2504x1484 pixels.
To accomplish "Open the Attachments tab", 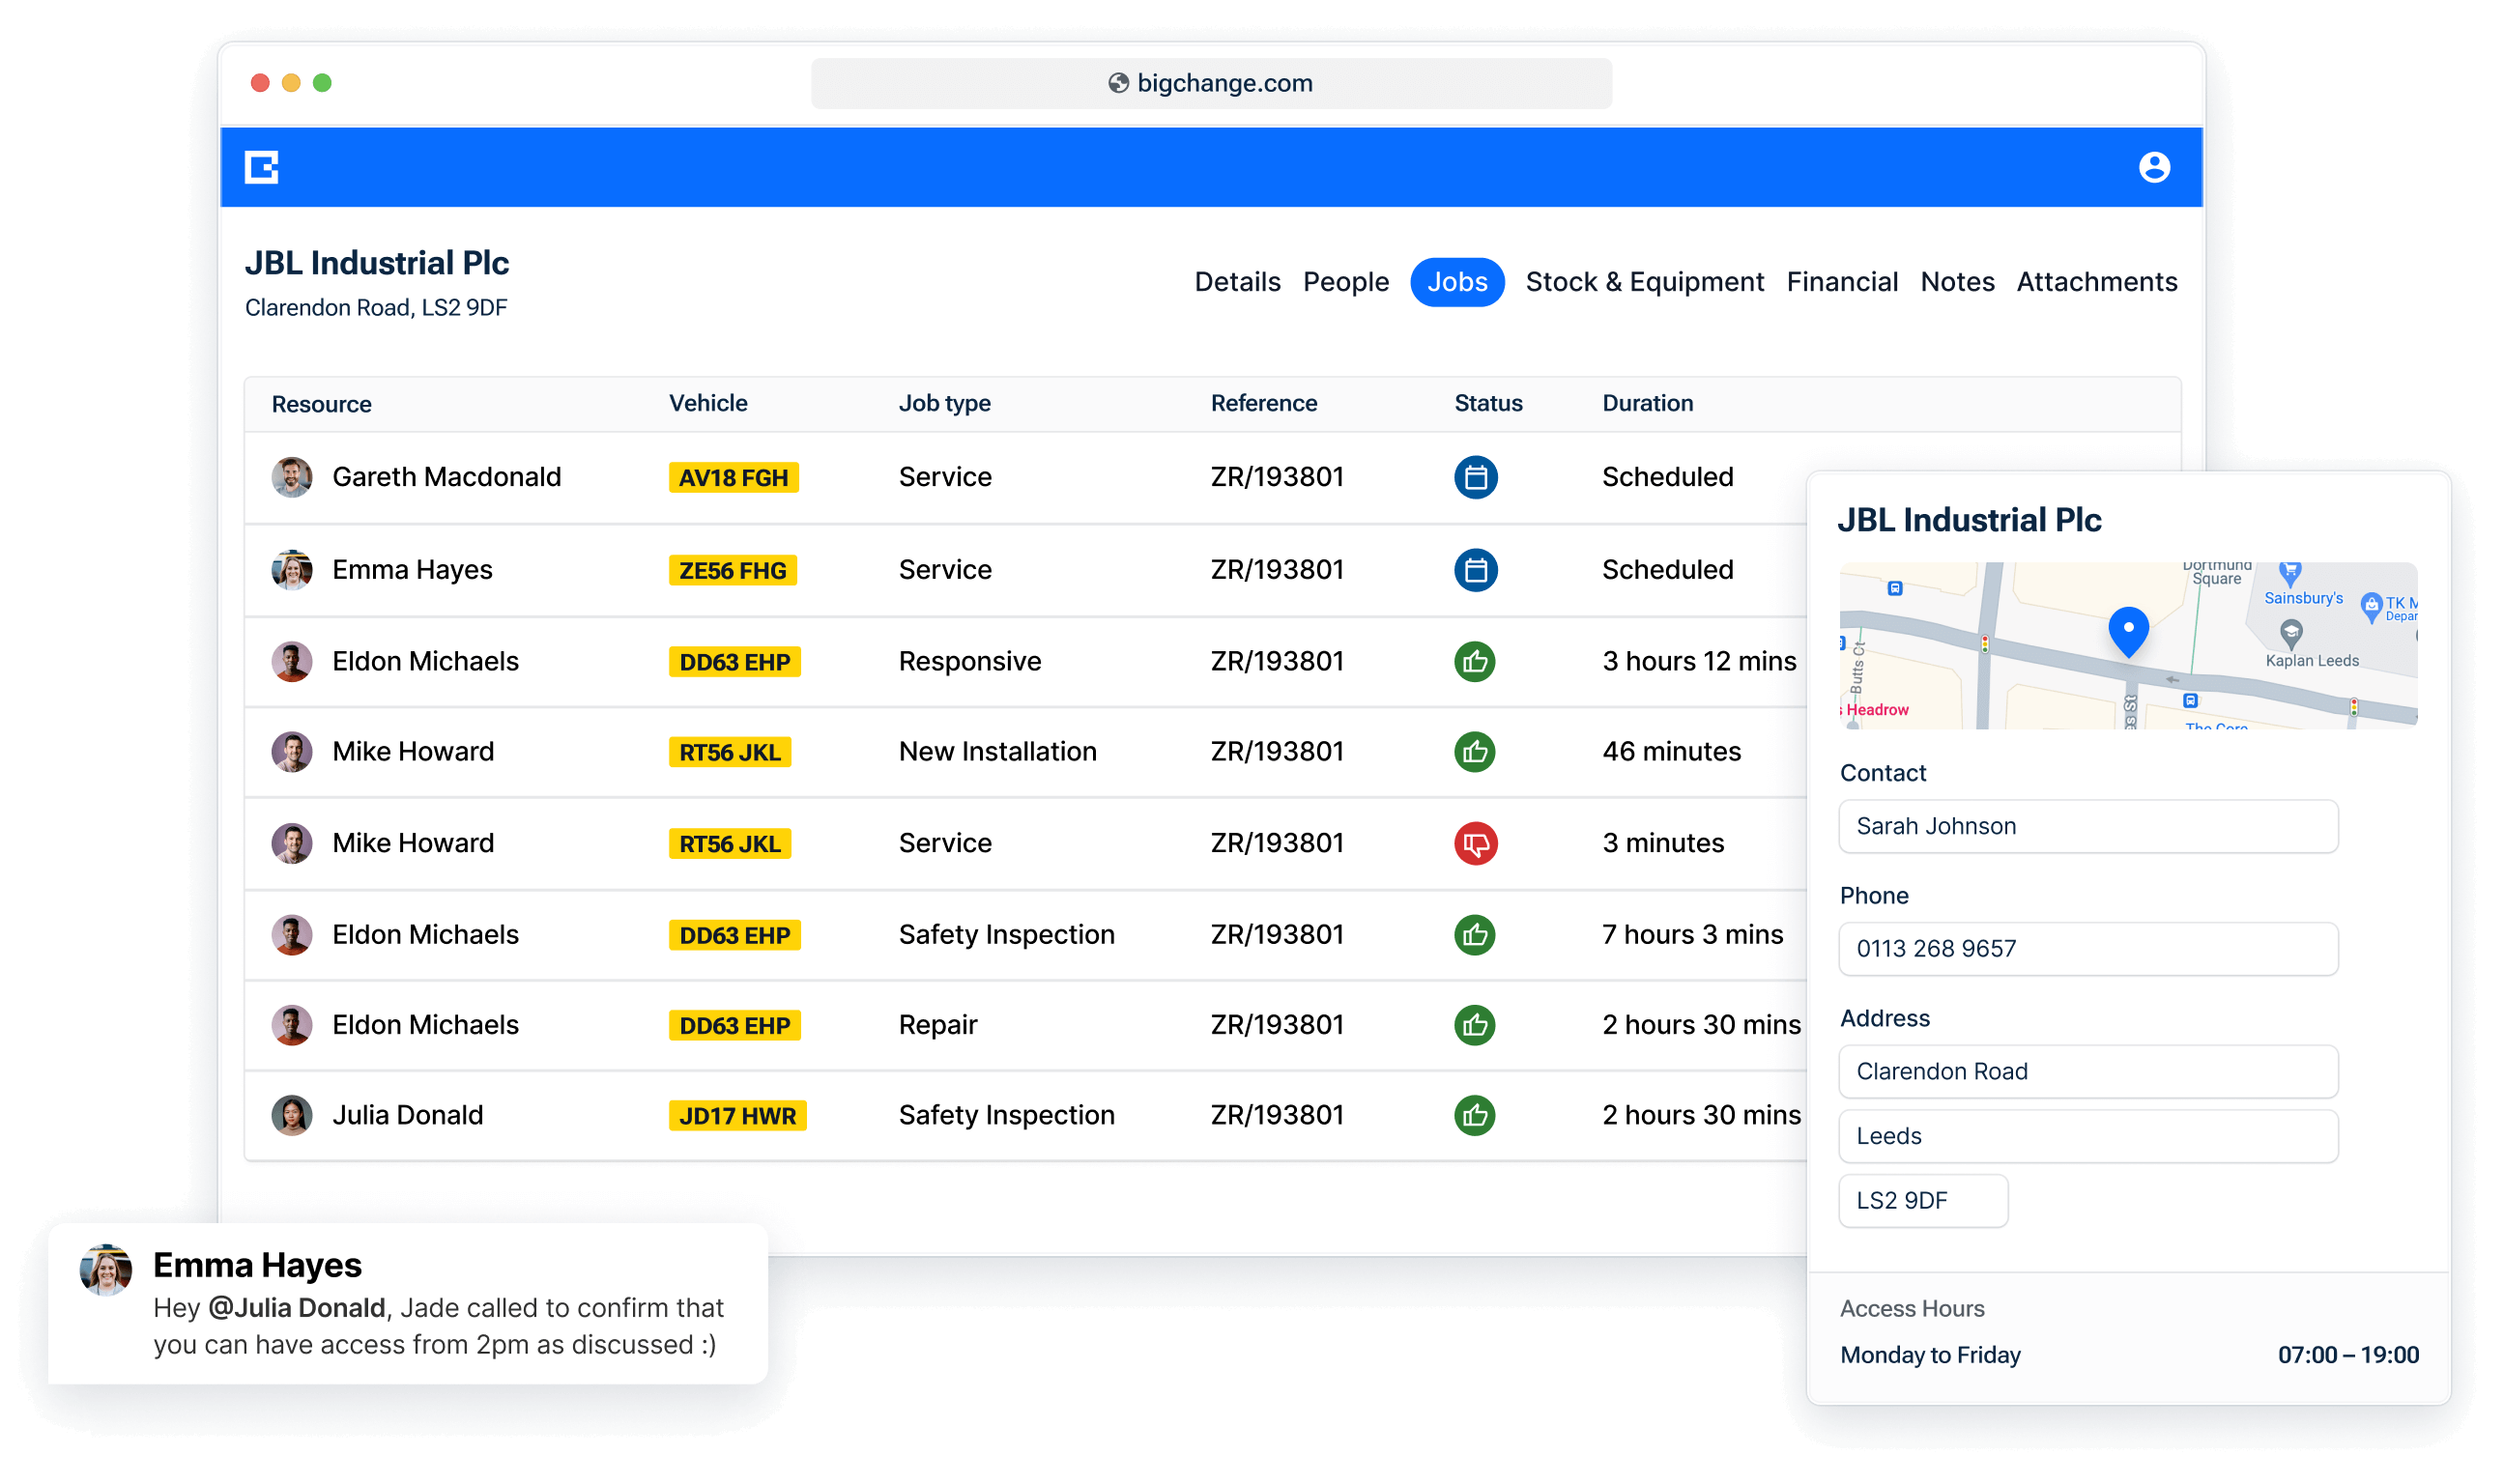I will pos(2096,281).
